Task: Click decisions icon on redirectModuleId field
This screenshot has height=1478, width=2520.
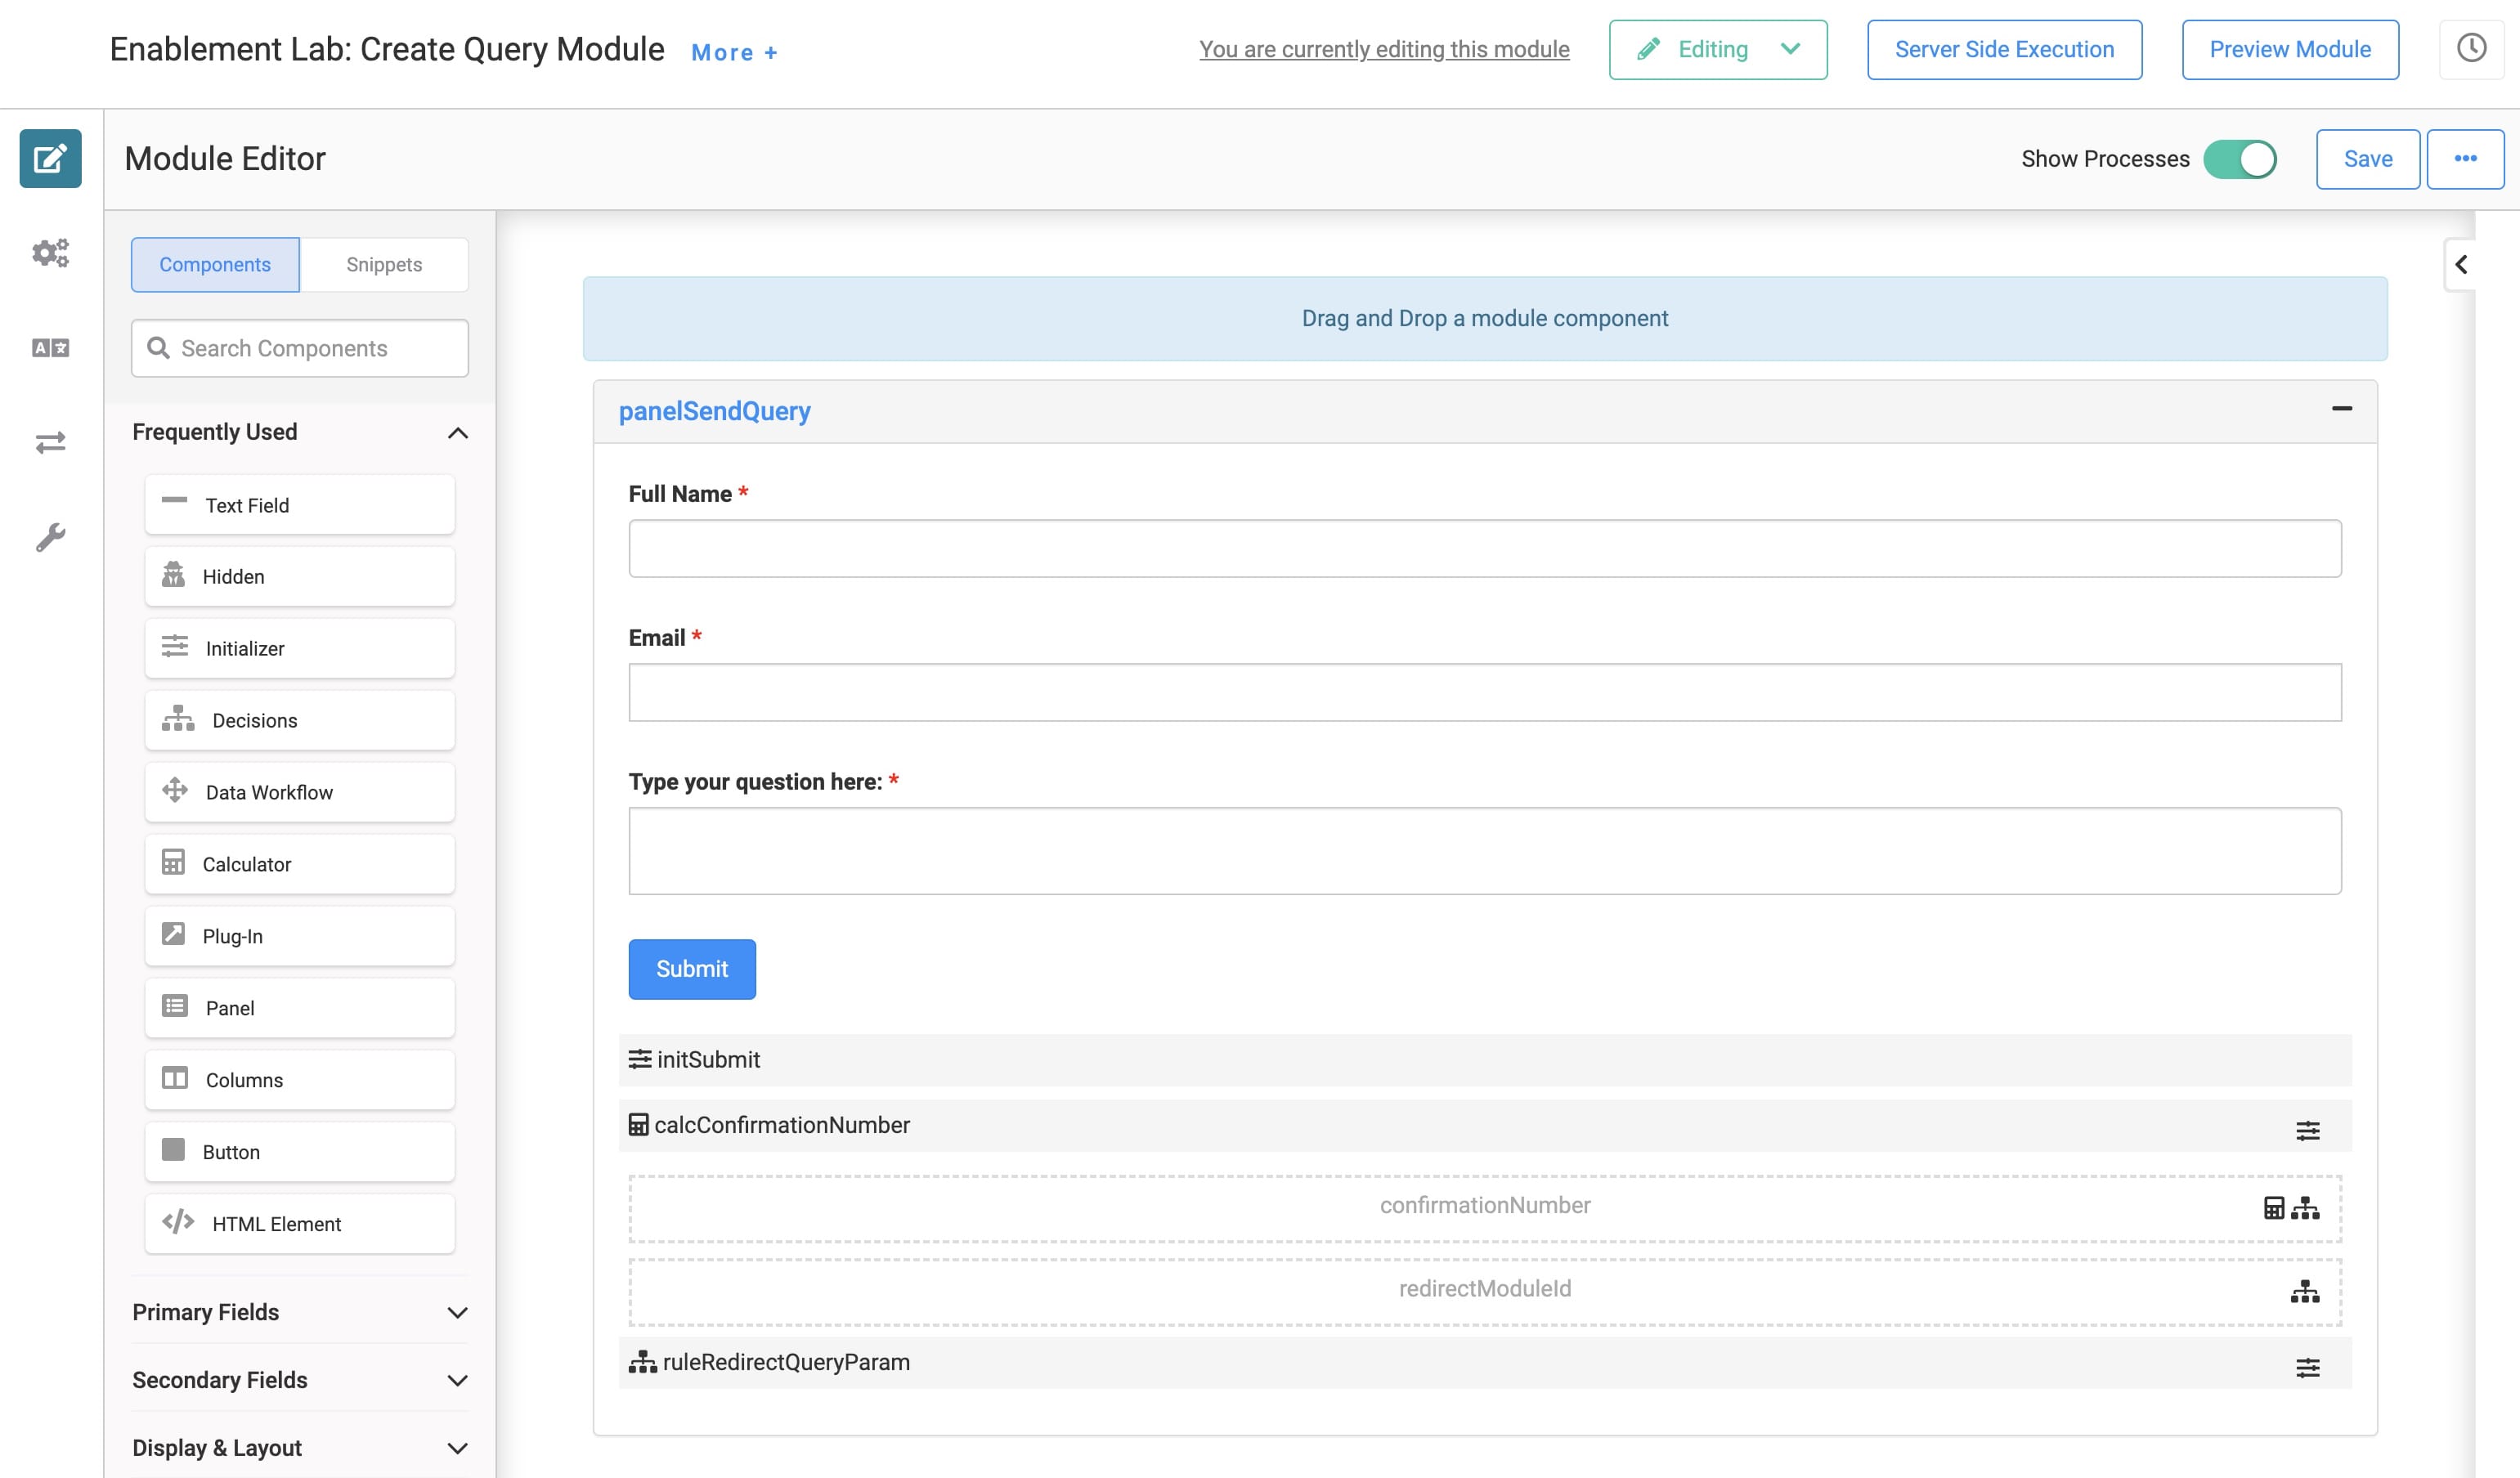Action: tap(2305, 1292)
